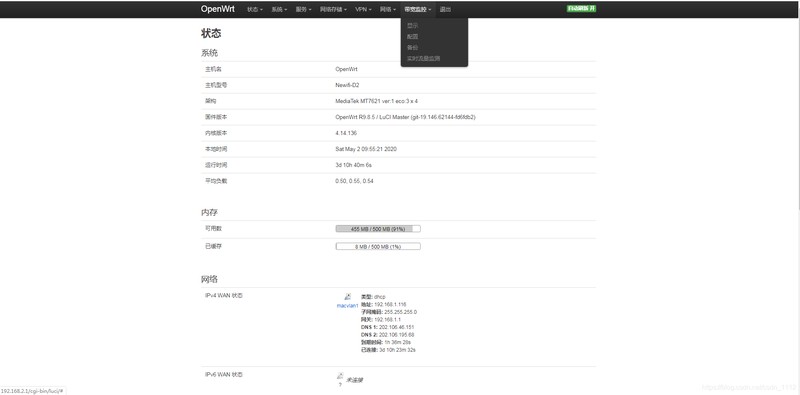This screenshot has height=395, width=800.
Task: Expand the VPN dropdown menu
Action: (363, 9)
